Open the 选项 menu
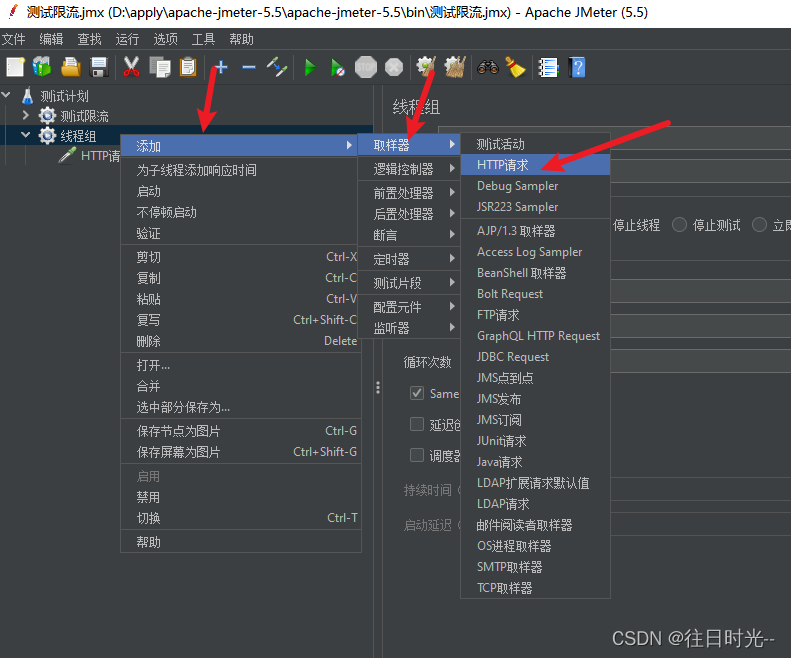The width and height of the screenshot is (791, 658). point(165,39)
